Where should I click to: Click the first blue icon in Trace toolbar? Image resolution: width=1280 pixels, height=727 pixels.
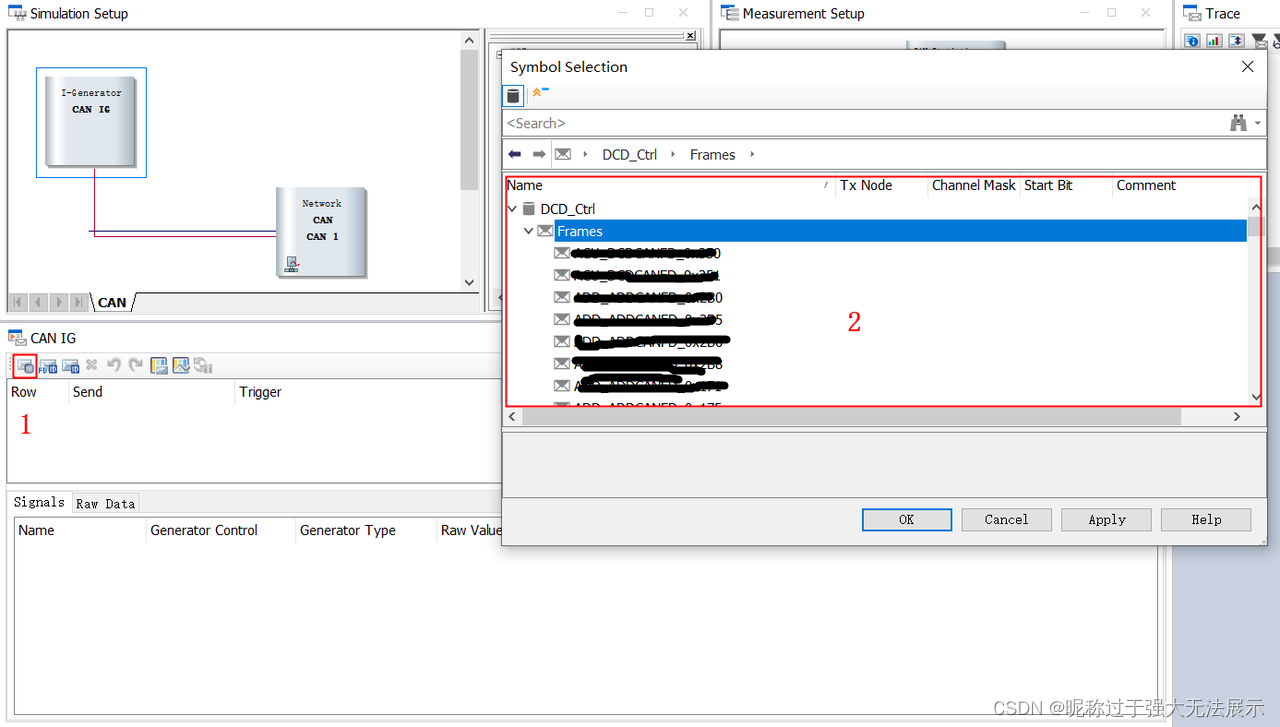[1192, 41]
